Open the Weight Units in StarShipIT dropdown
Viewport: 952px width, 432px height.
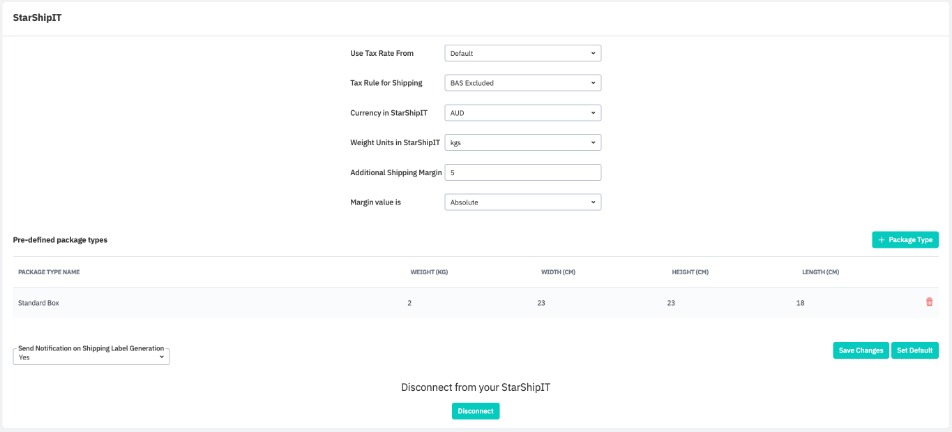[522, 143]
